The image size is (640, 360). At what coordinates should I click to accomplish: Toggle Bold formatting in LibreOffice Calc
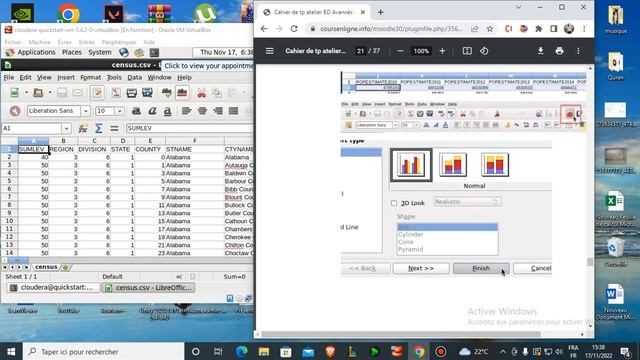click(136, 111)
